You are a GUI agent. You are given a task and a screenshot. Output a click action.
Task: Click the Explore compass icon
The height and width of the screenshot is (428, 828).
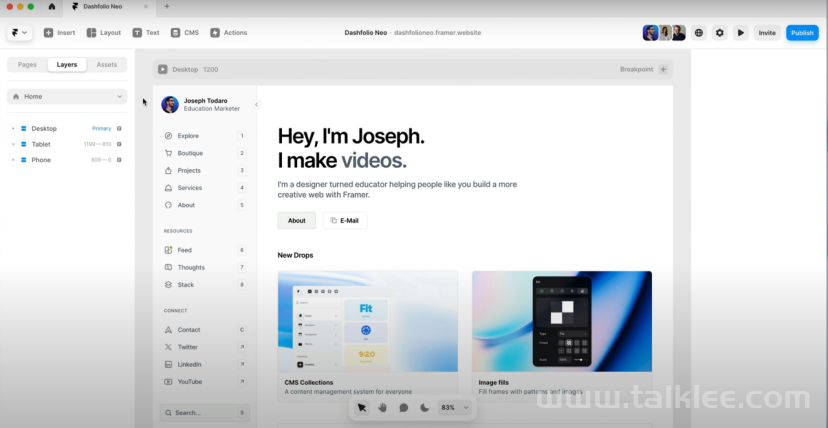(168, 136)
